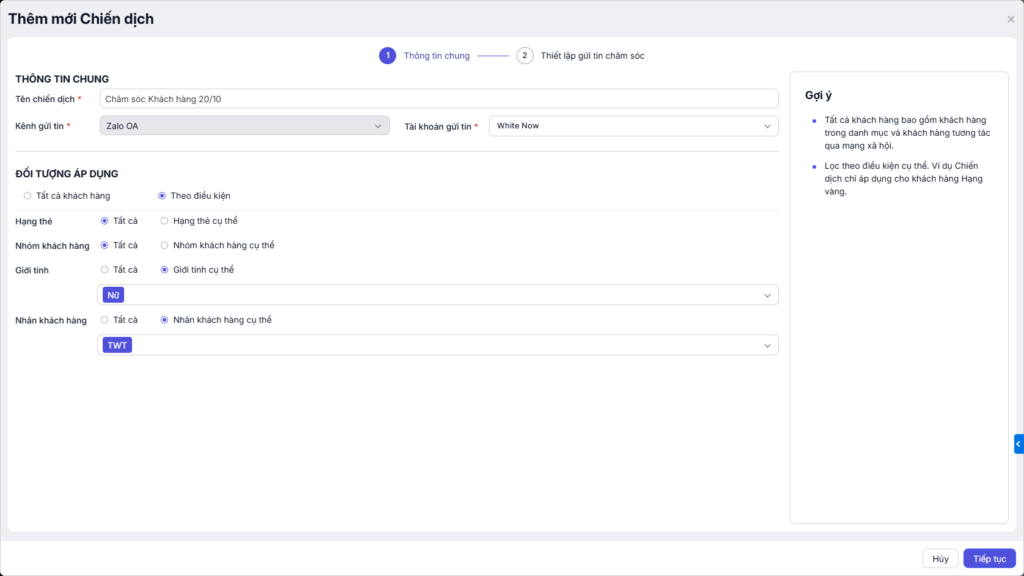The image size is (1024, 576).
Task: Click the TWT tag chip
Action: click(118, 345)
